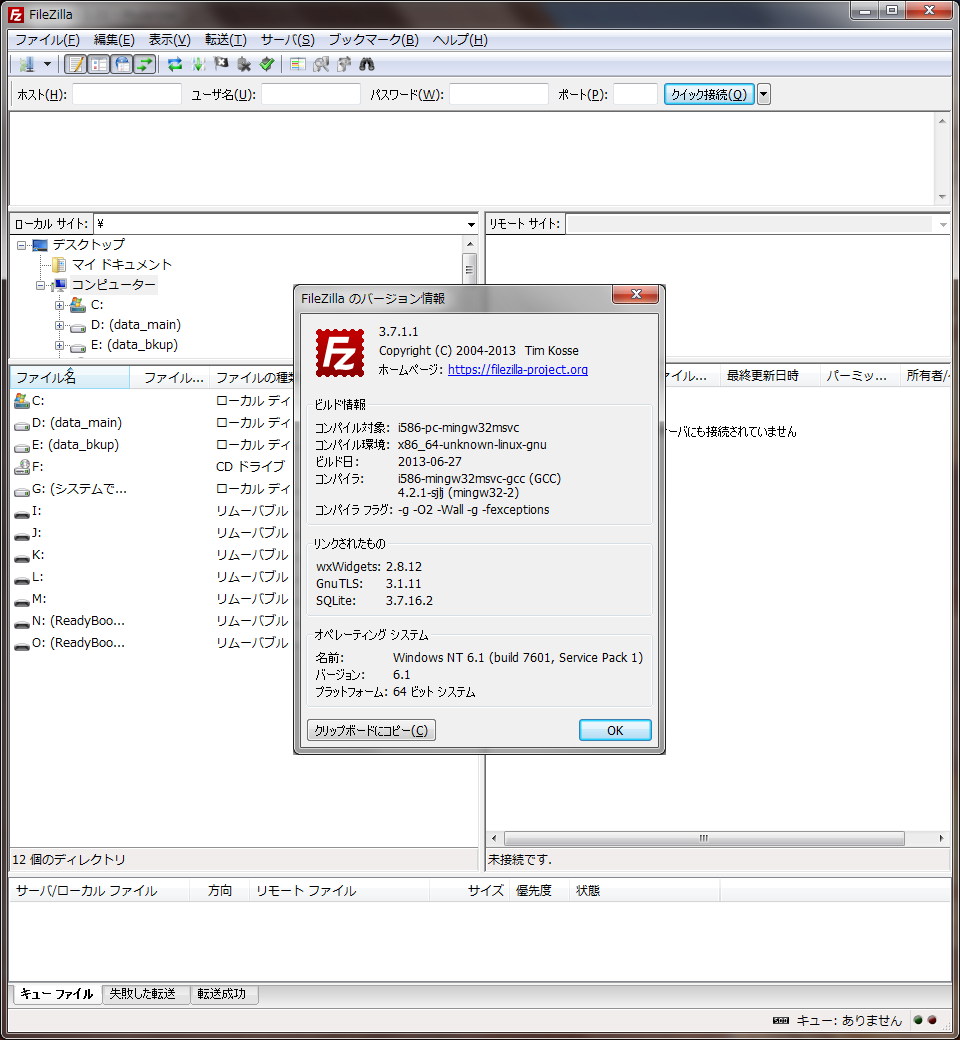Select the コンピューター icon in tree
The width and height of the screenshot is (960, 1040).
[x=59, y=285]
